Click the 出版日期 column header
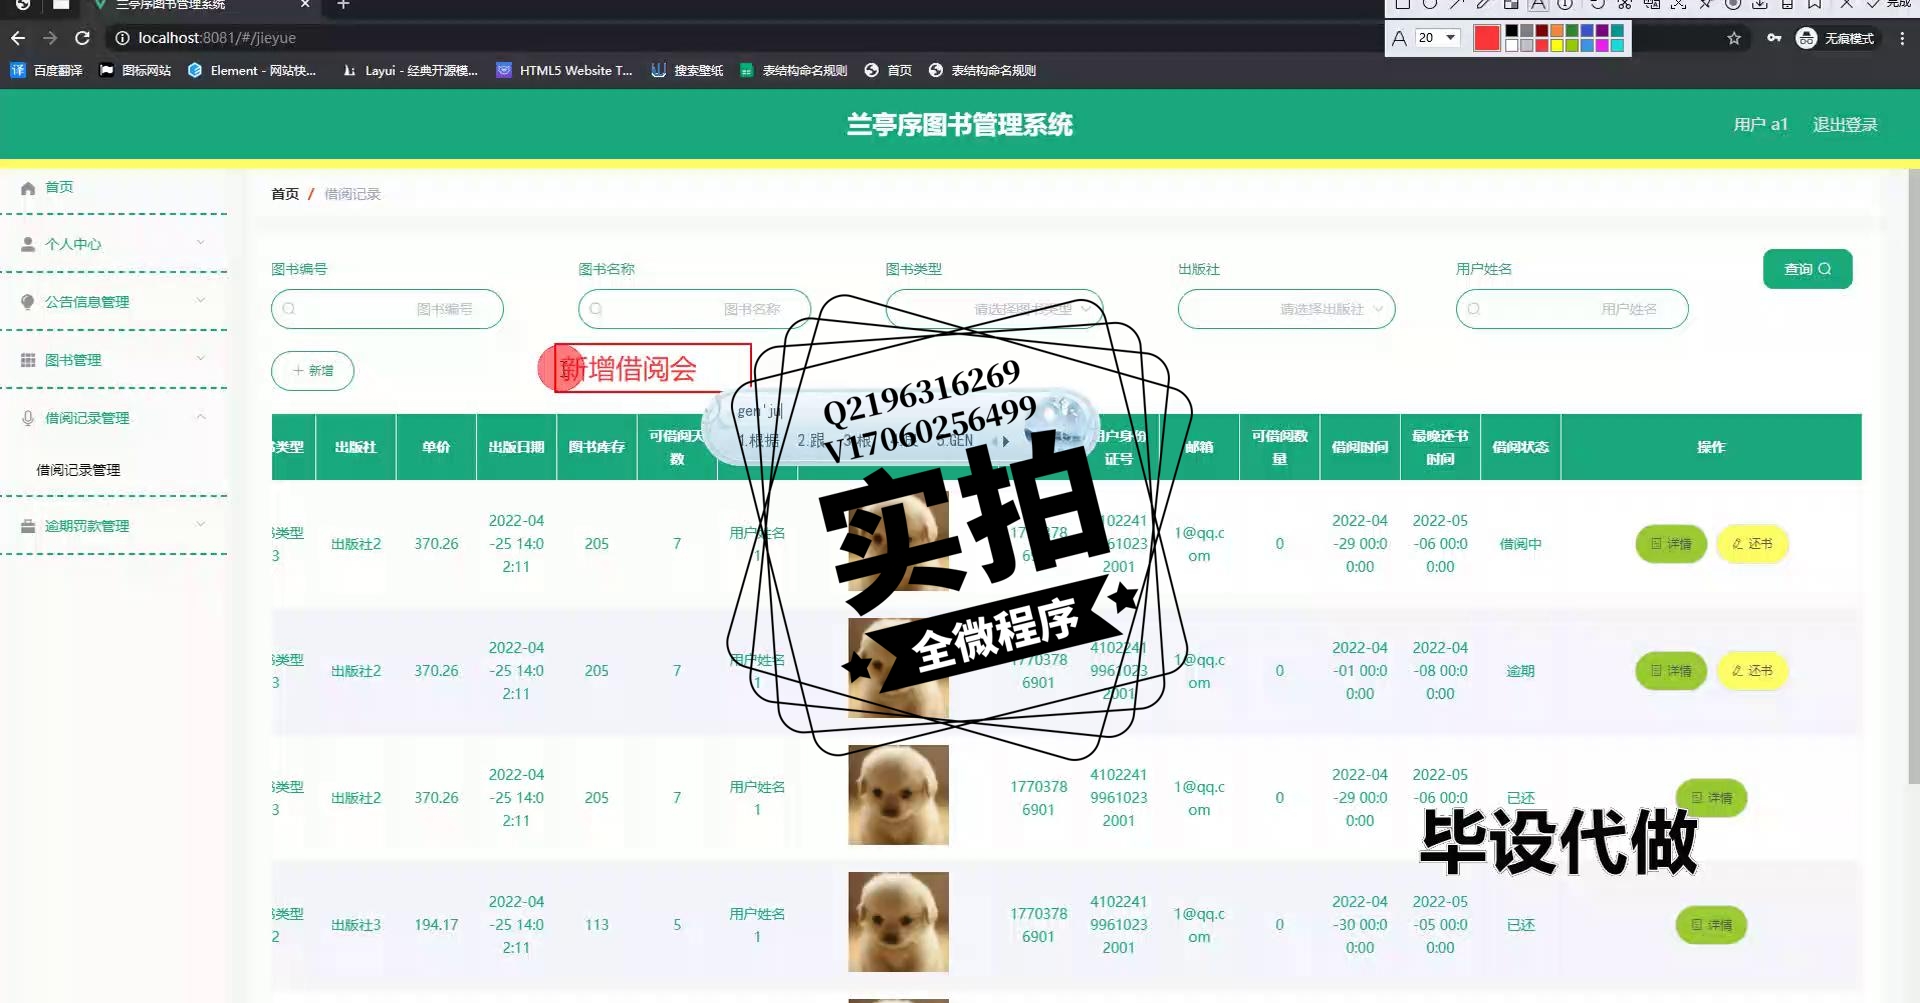This screenshot has height=1003, width=1920. click(516, 447)
